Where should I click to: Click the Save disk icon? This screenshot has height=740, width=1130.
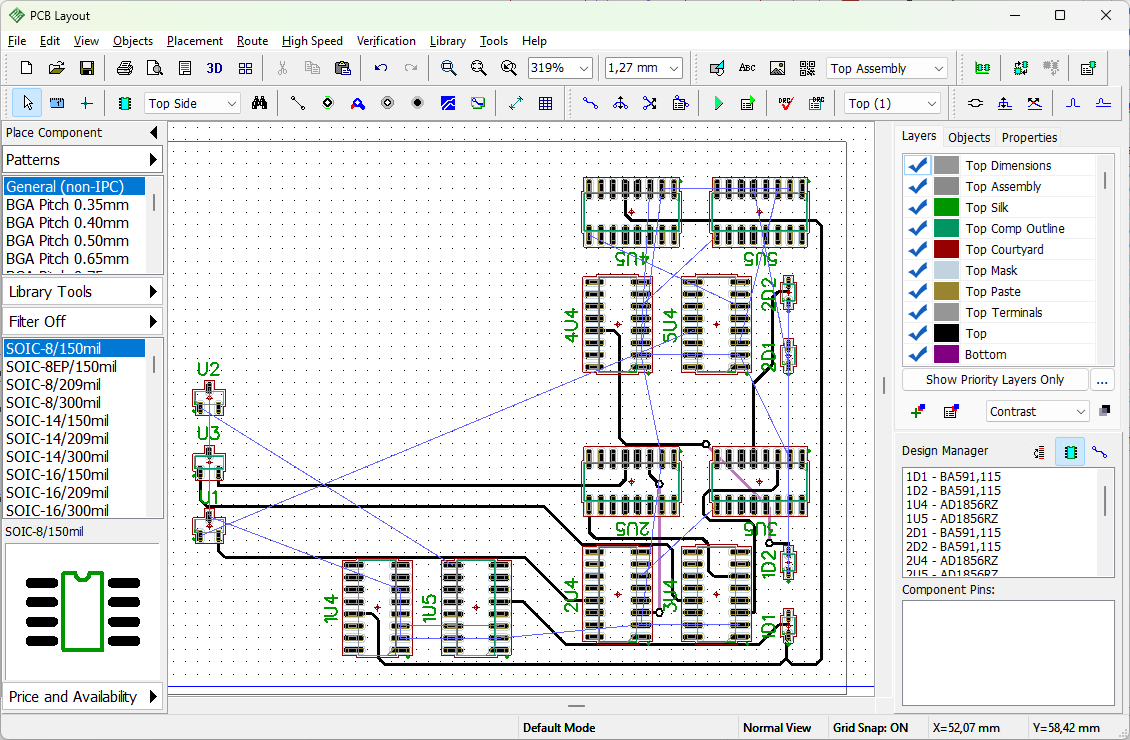86,68
